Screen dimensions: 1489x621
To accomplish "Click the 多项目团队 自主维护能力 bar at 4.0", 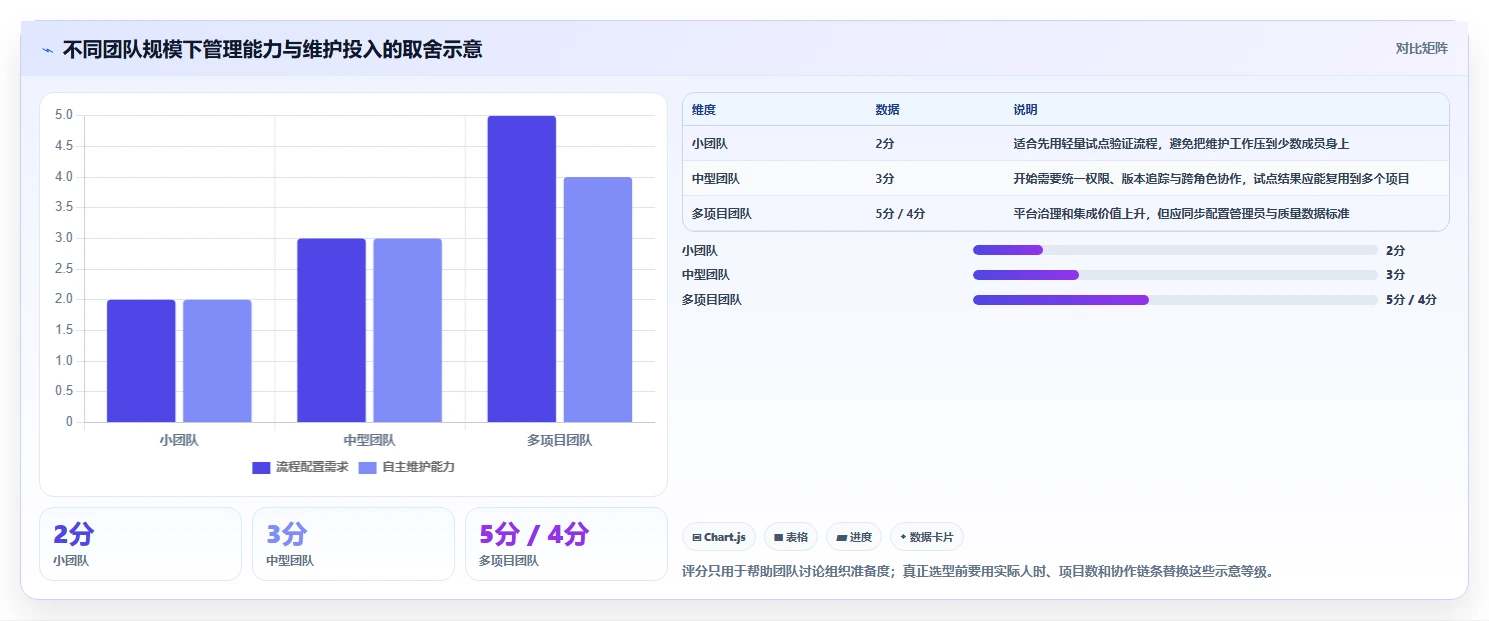I will pos(598,300).
